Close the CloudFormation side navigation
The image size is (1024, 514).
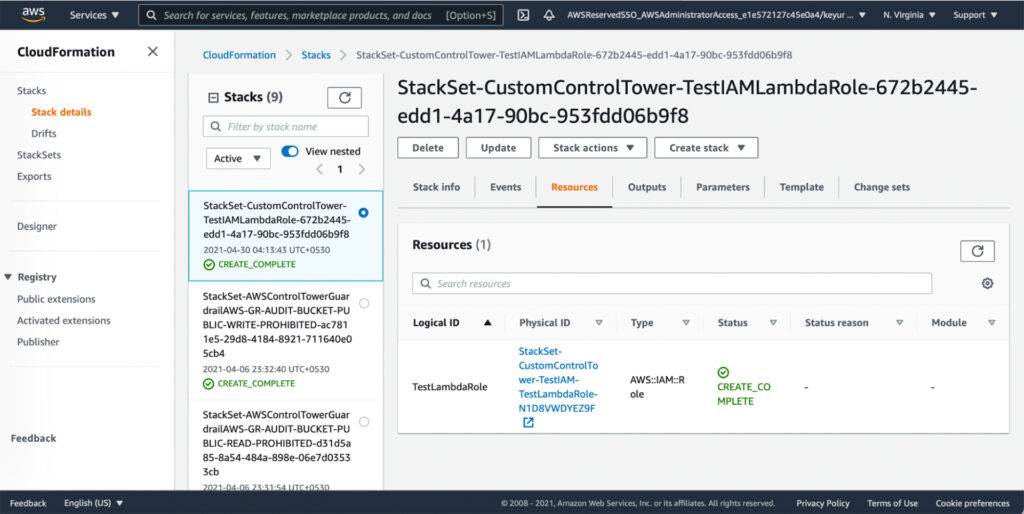tap(152, 51)
